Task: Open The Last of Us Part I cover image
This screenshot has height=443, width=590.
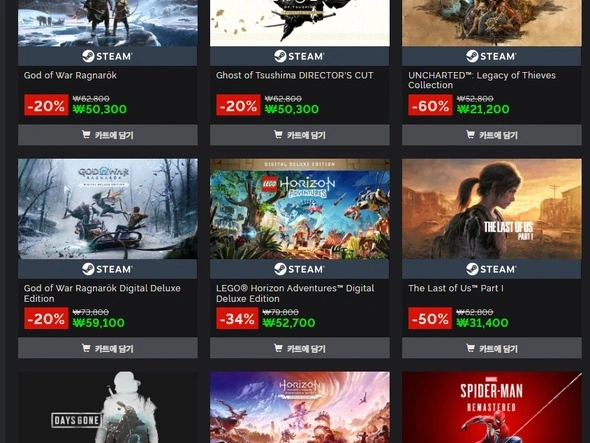Action: pos(492,209)
